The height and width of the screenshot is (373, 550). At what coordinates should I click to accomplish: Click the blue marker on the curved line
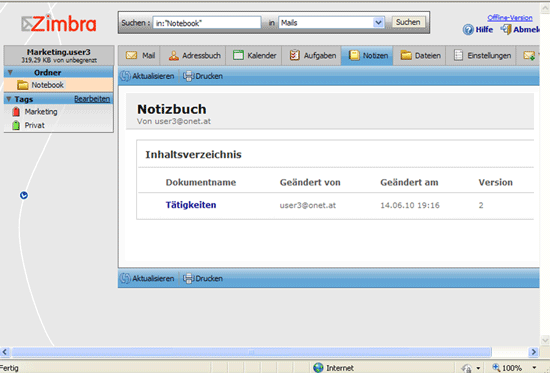pos(24,195)
